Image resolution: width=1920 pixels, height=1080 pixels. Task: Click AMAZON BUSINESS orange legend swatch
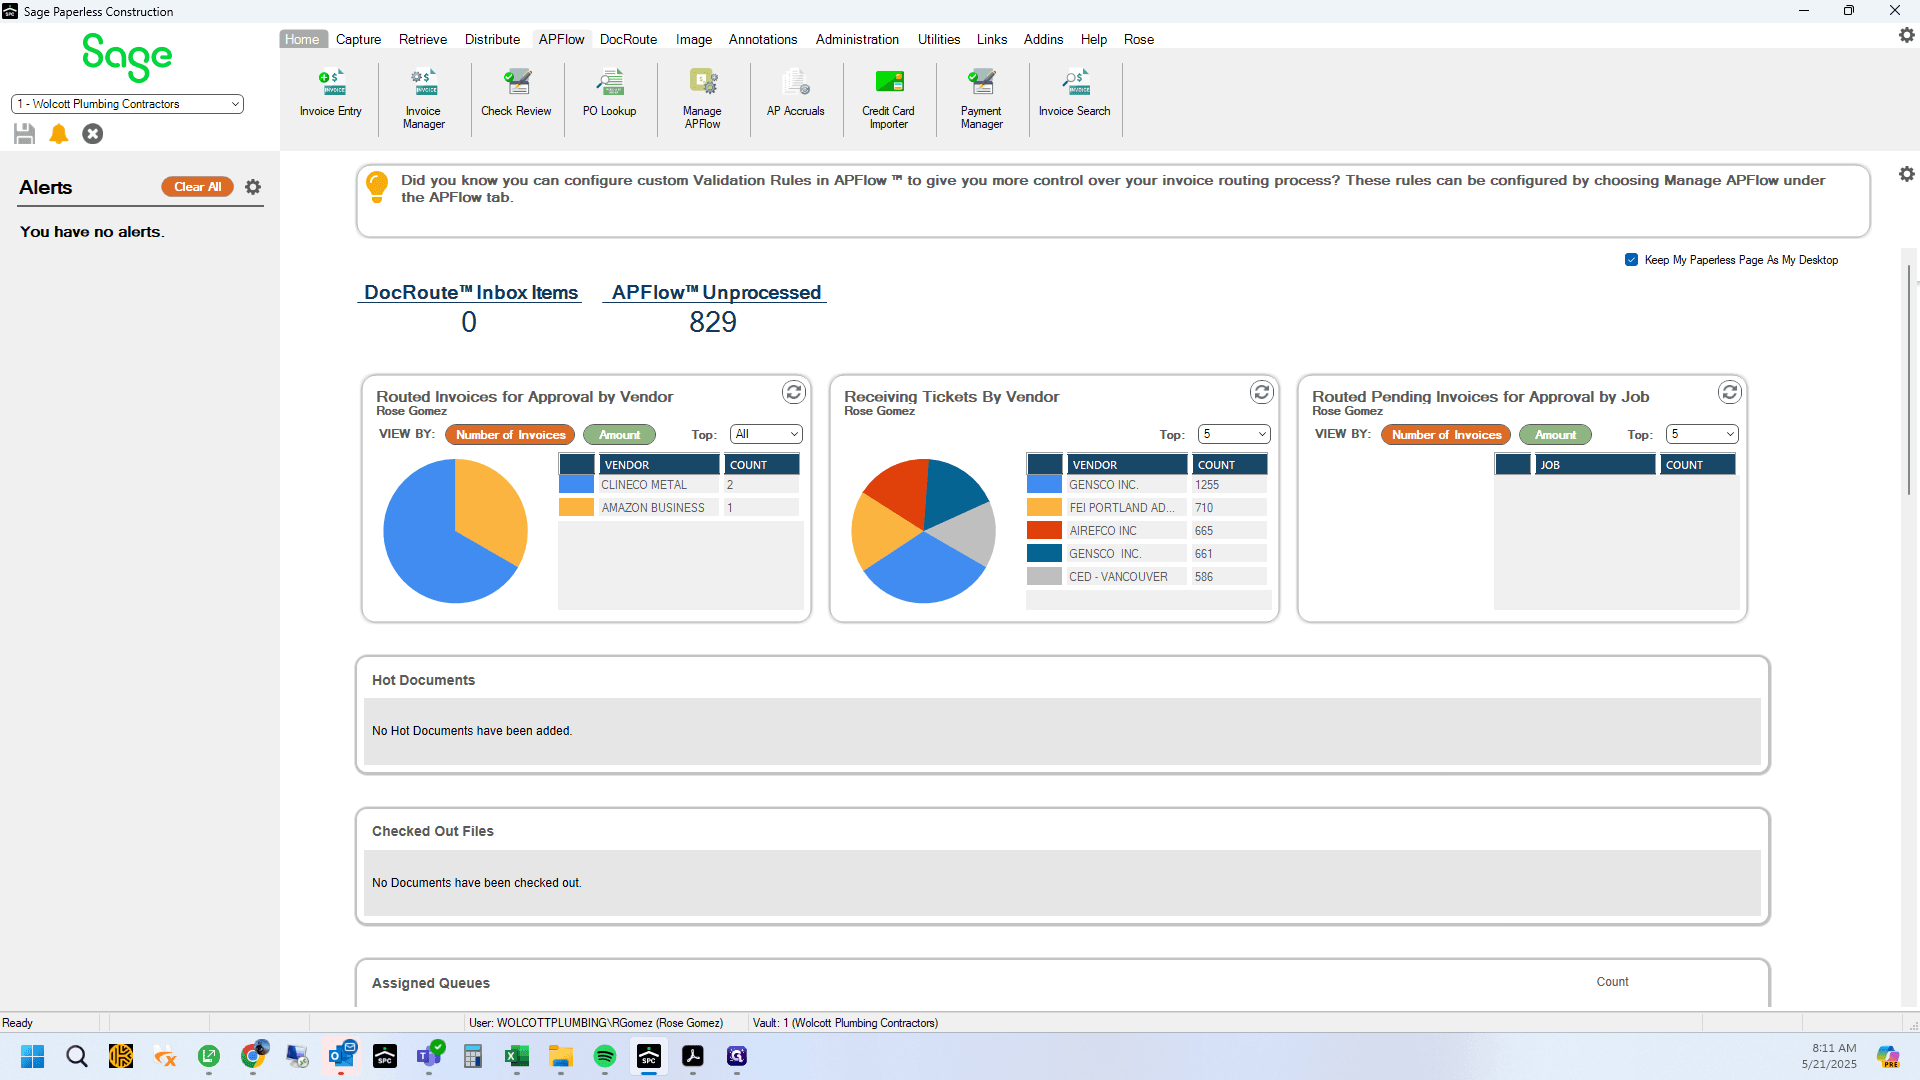[576, 508]
